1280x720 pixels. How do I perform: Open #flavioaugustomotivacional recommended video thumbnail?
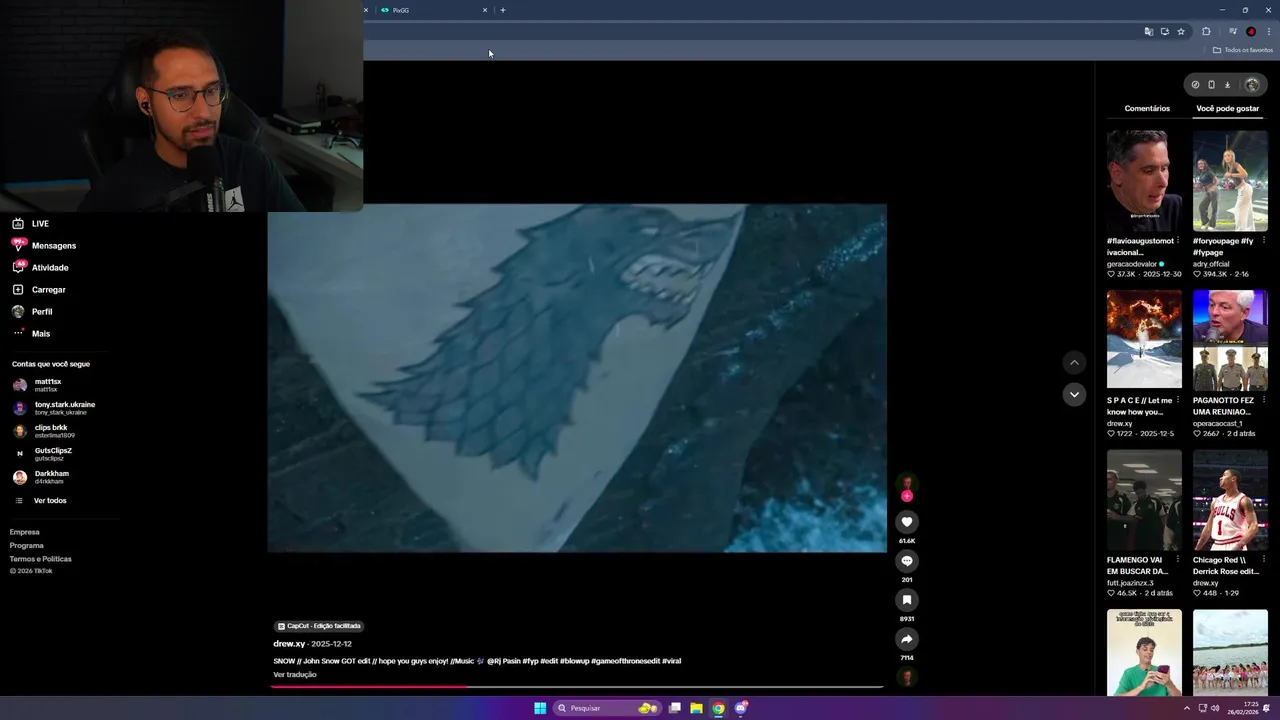(1144, 181)
